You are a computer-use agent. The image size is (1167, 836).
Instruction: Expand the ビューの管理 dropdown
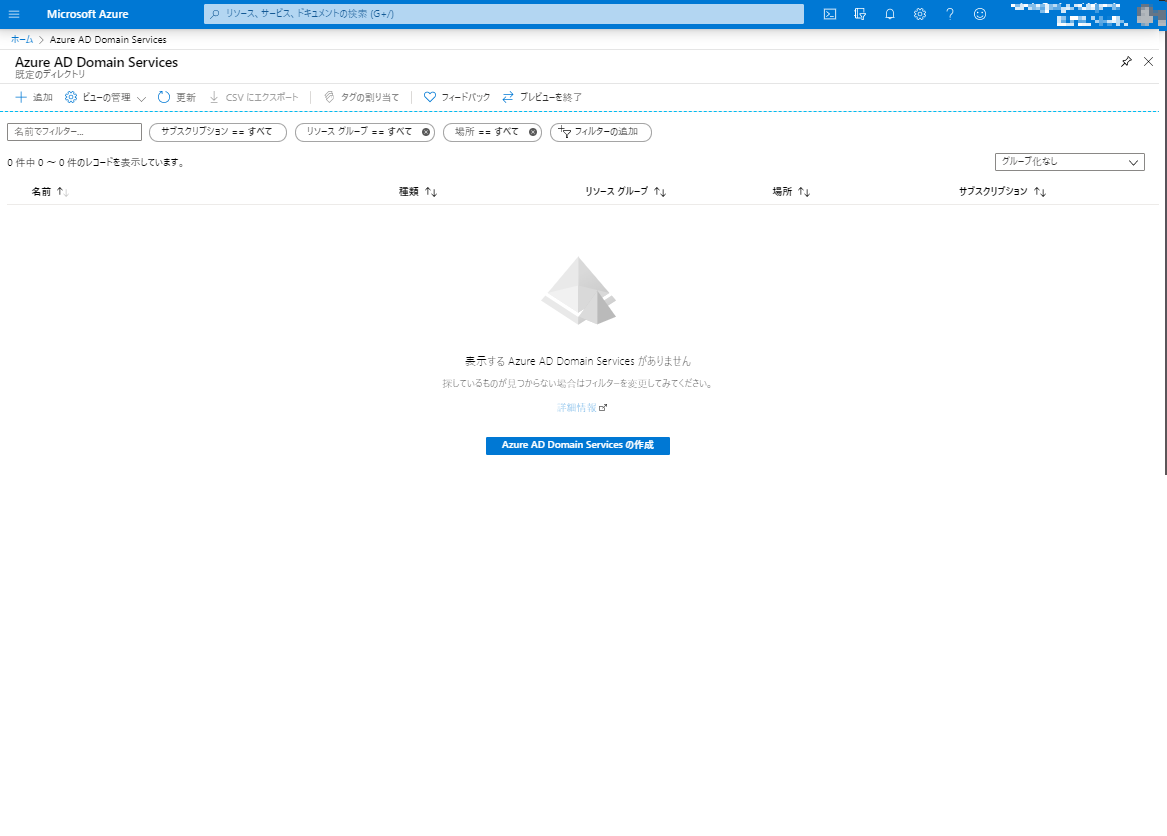tap(103, 97)
